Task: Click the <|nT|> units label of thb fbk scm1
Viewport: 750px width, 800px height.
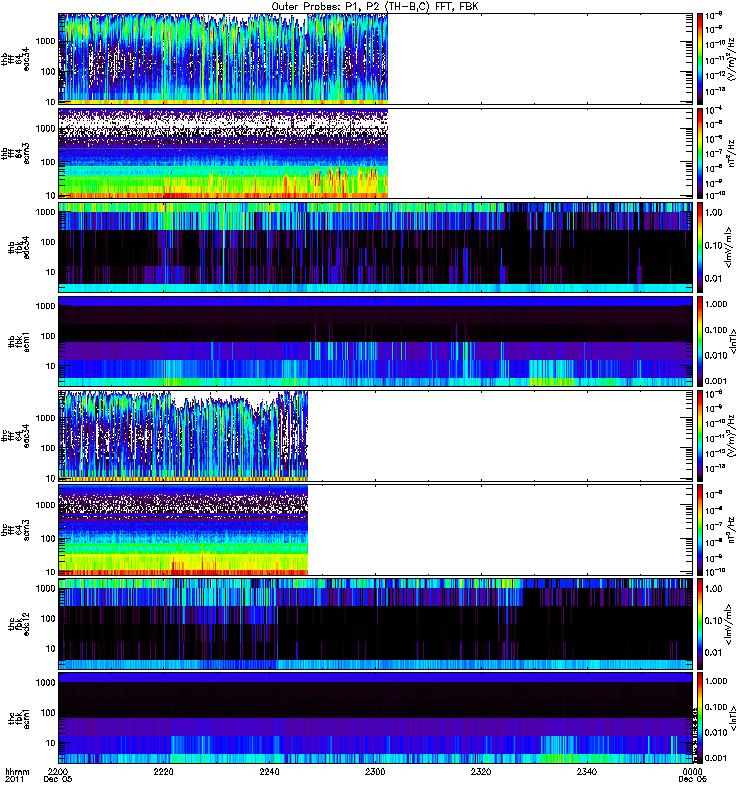Action: coord(734,341)
